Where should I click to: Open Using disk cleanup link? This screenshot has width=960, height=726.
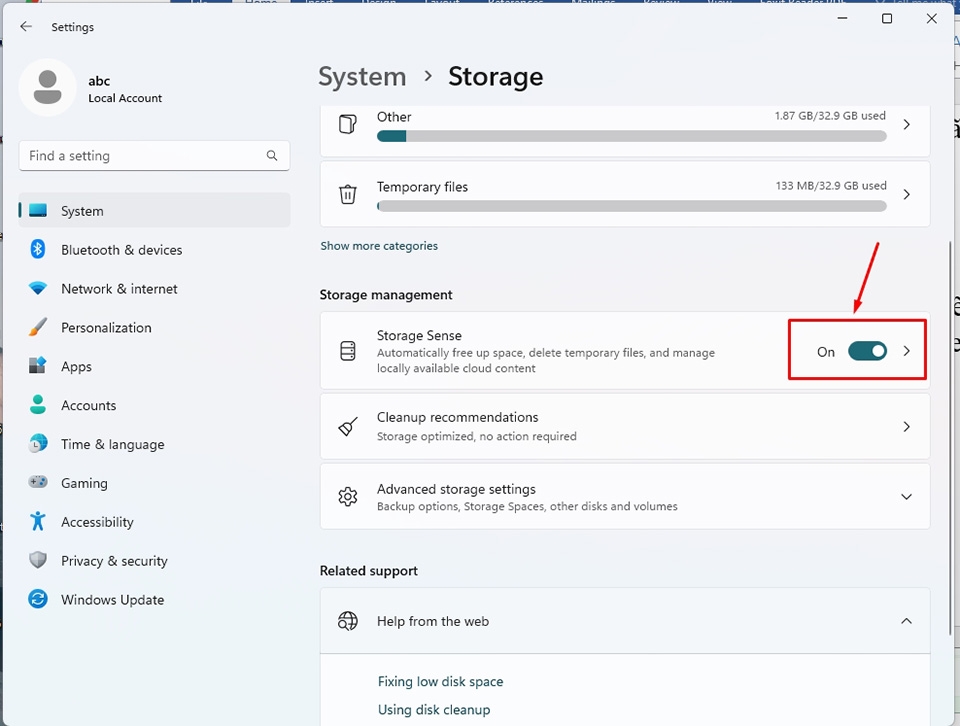[x=433, y=709]
